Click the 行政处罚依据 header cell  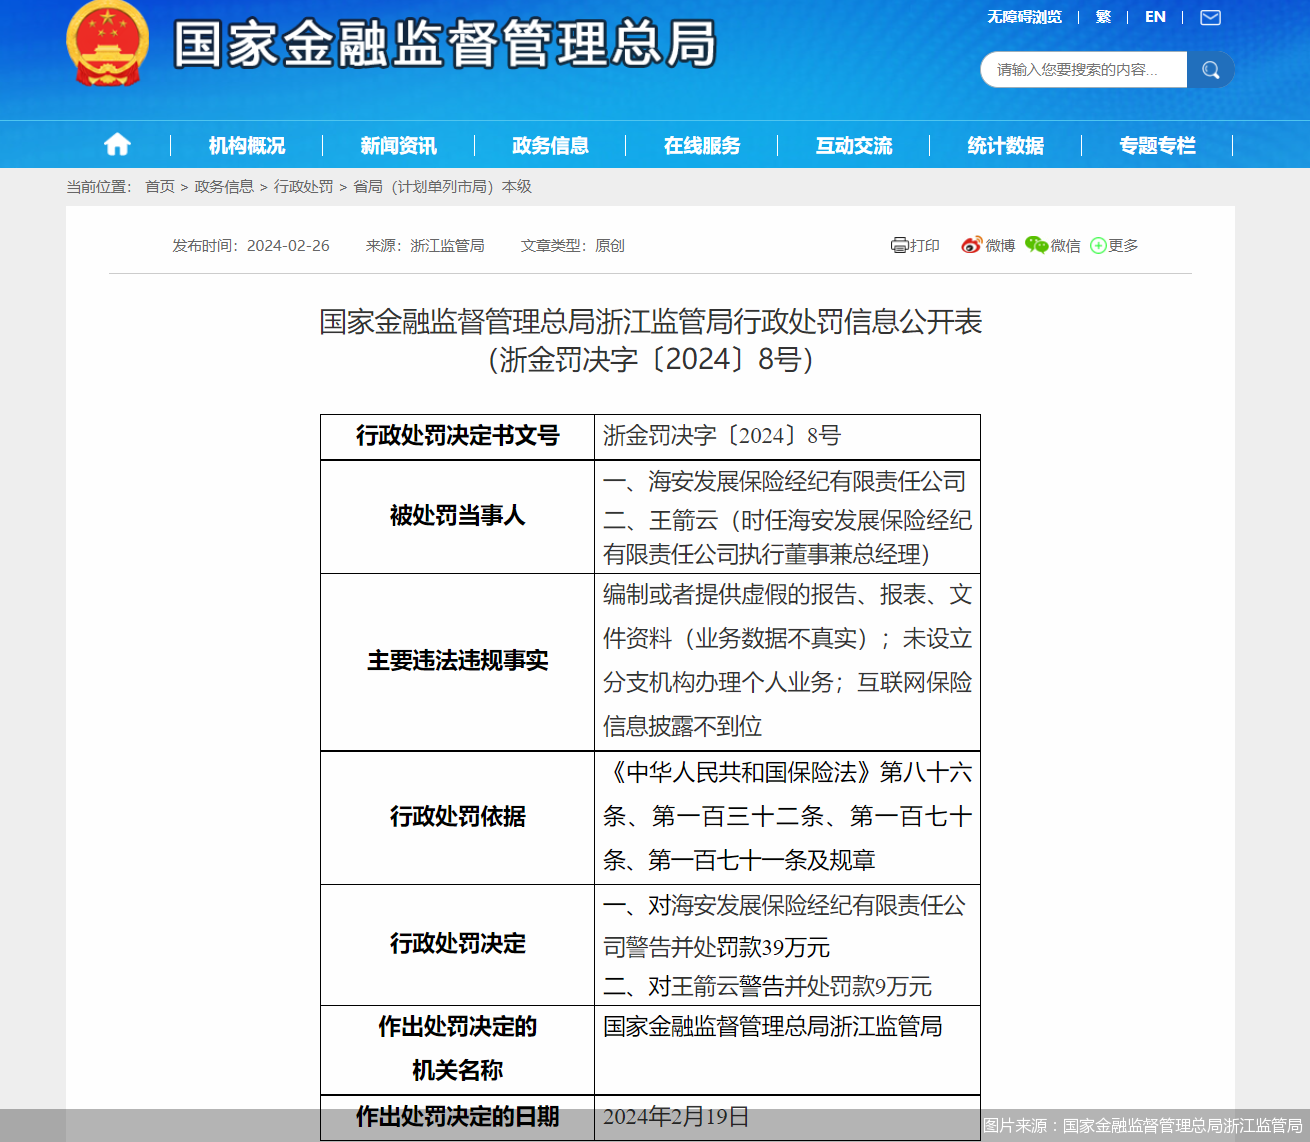point(457,817)
